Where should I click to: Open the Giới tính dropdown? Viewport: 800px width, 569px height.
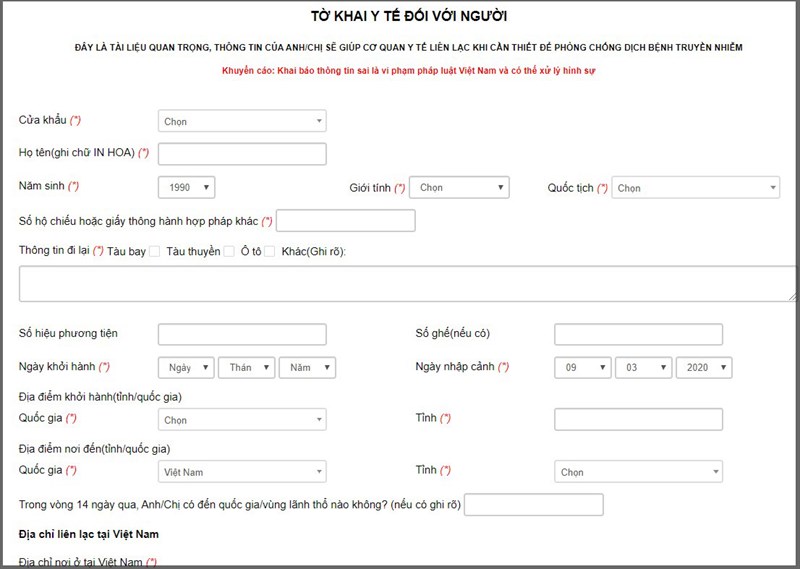(459, 187)
